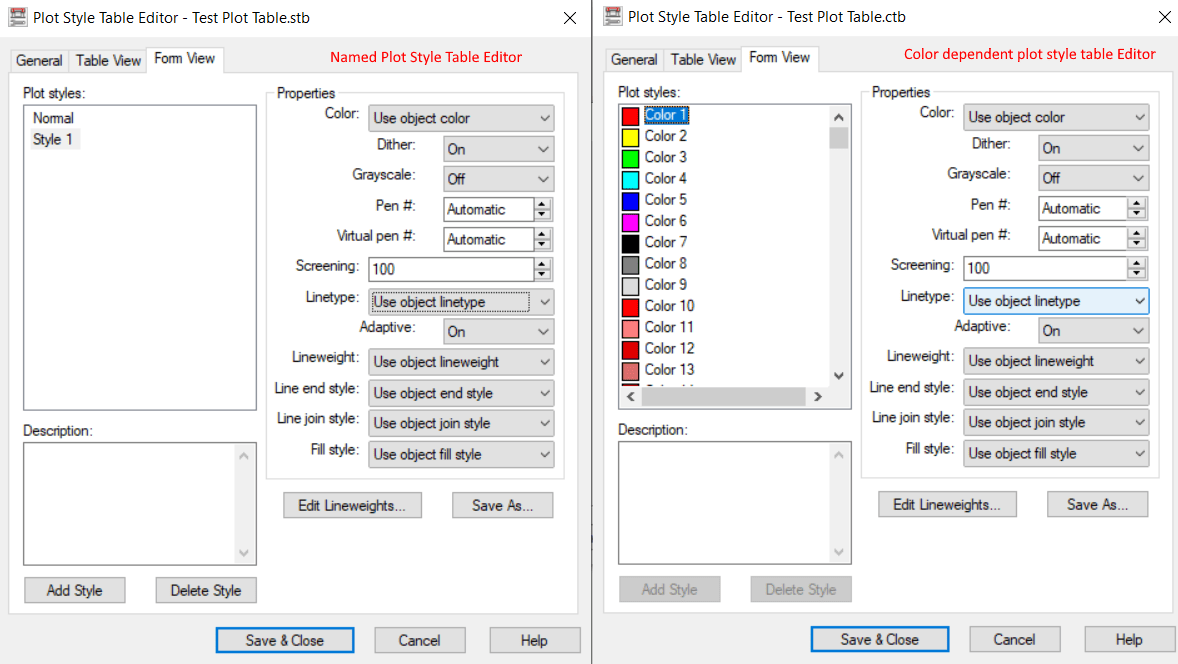Image resolution: width=1178 pixels, height=664 pixels.
Task: Open Color dropdown in stb editor
Action: (x=461, y=118)
